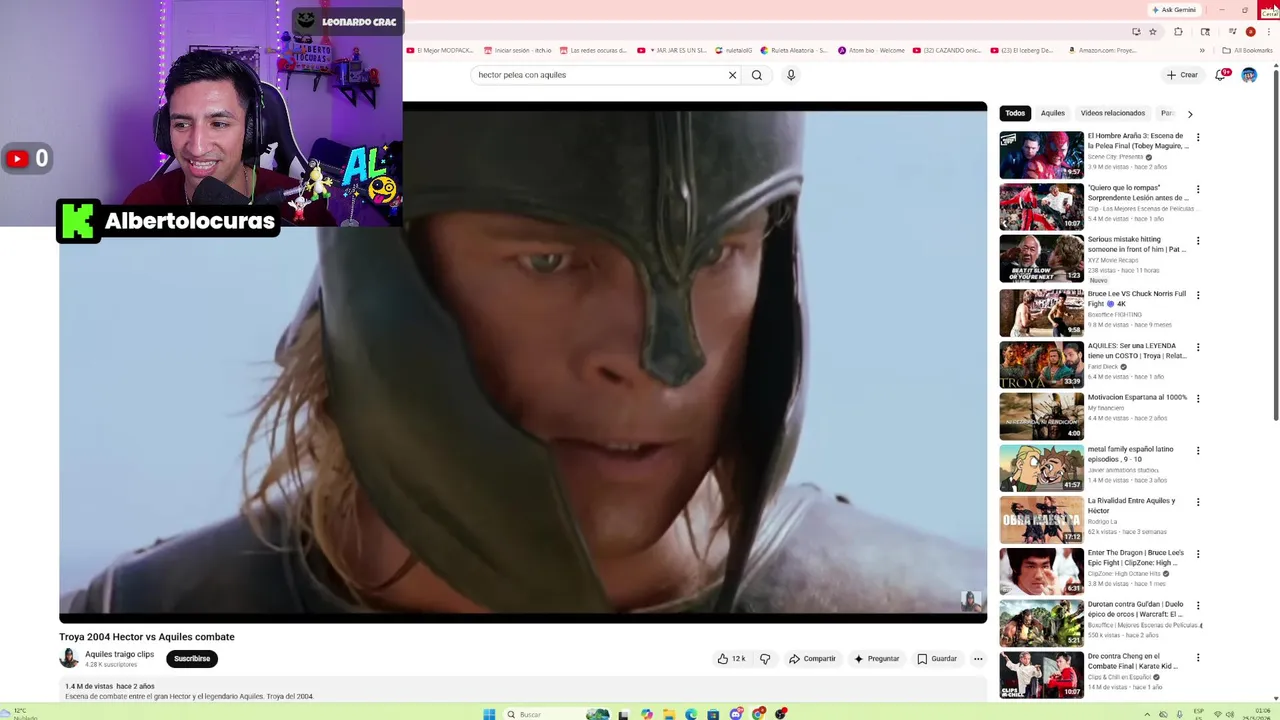Open the Crear menu

point(1182,75)
